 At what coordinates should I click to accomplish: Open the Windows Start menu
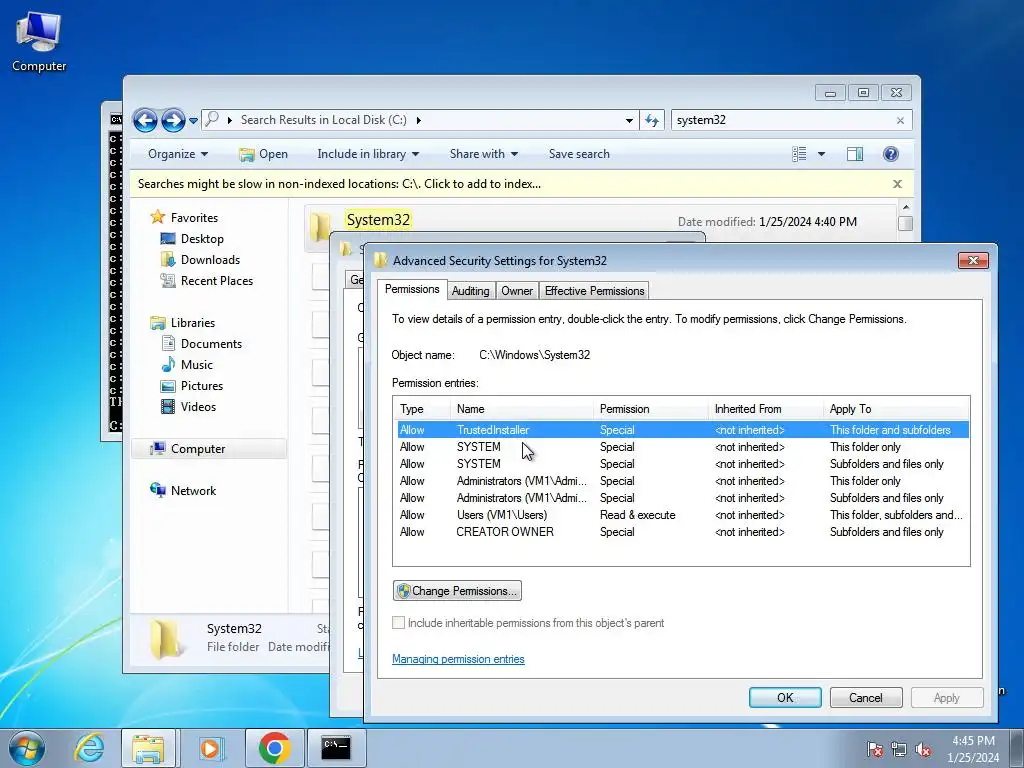[x=26, y=748]
